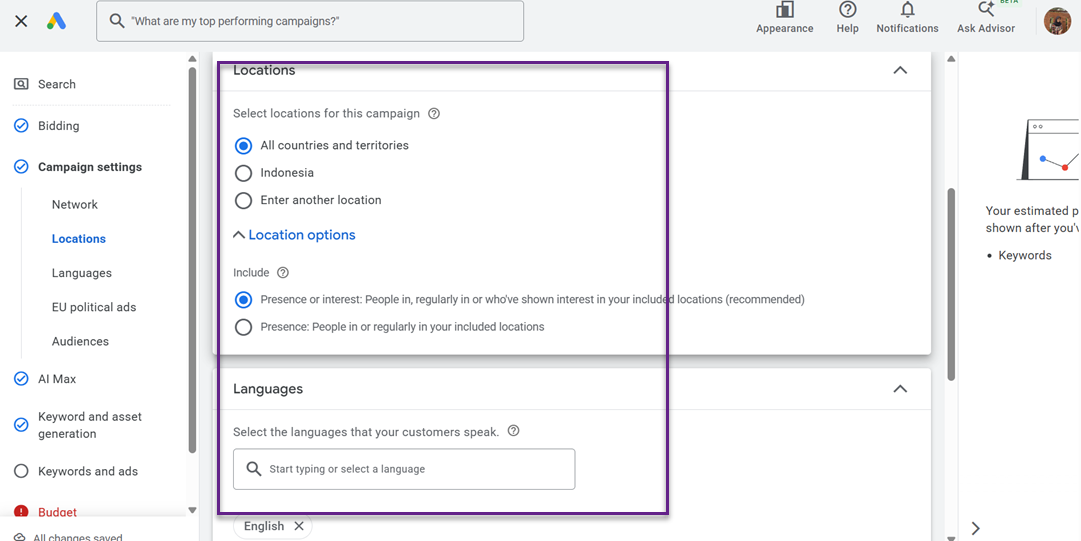Click the English language chip

pos(272,526)
